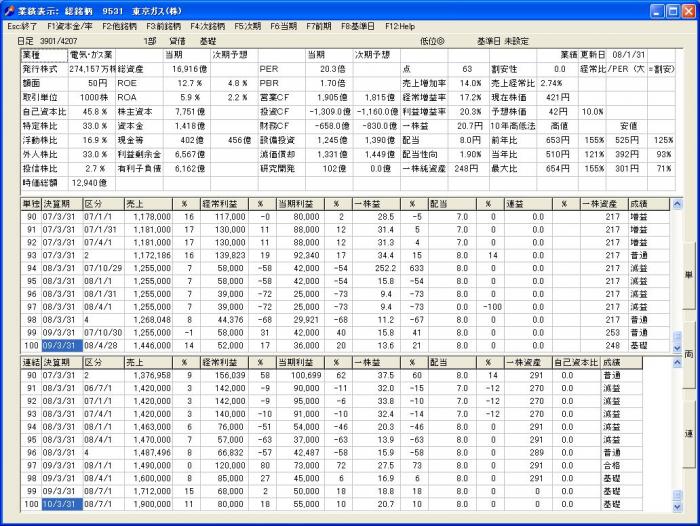Select F2:他銘柄 menu item
The height and width of the screenshot is (526, 700).
(x=119, y=26)
